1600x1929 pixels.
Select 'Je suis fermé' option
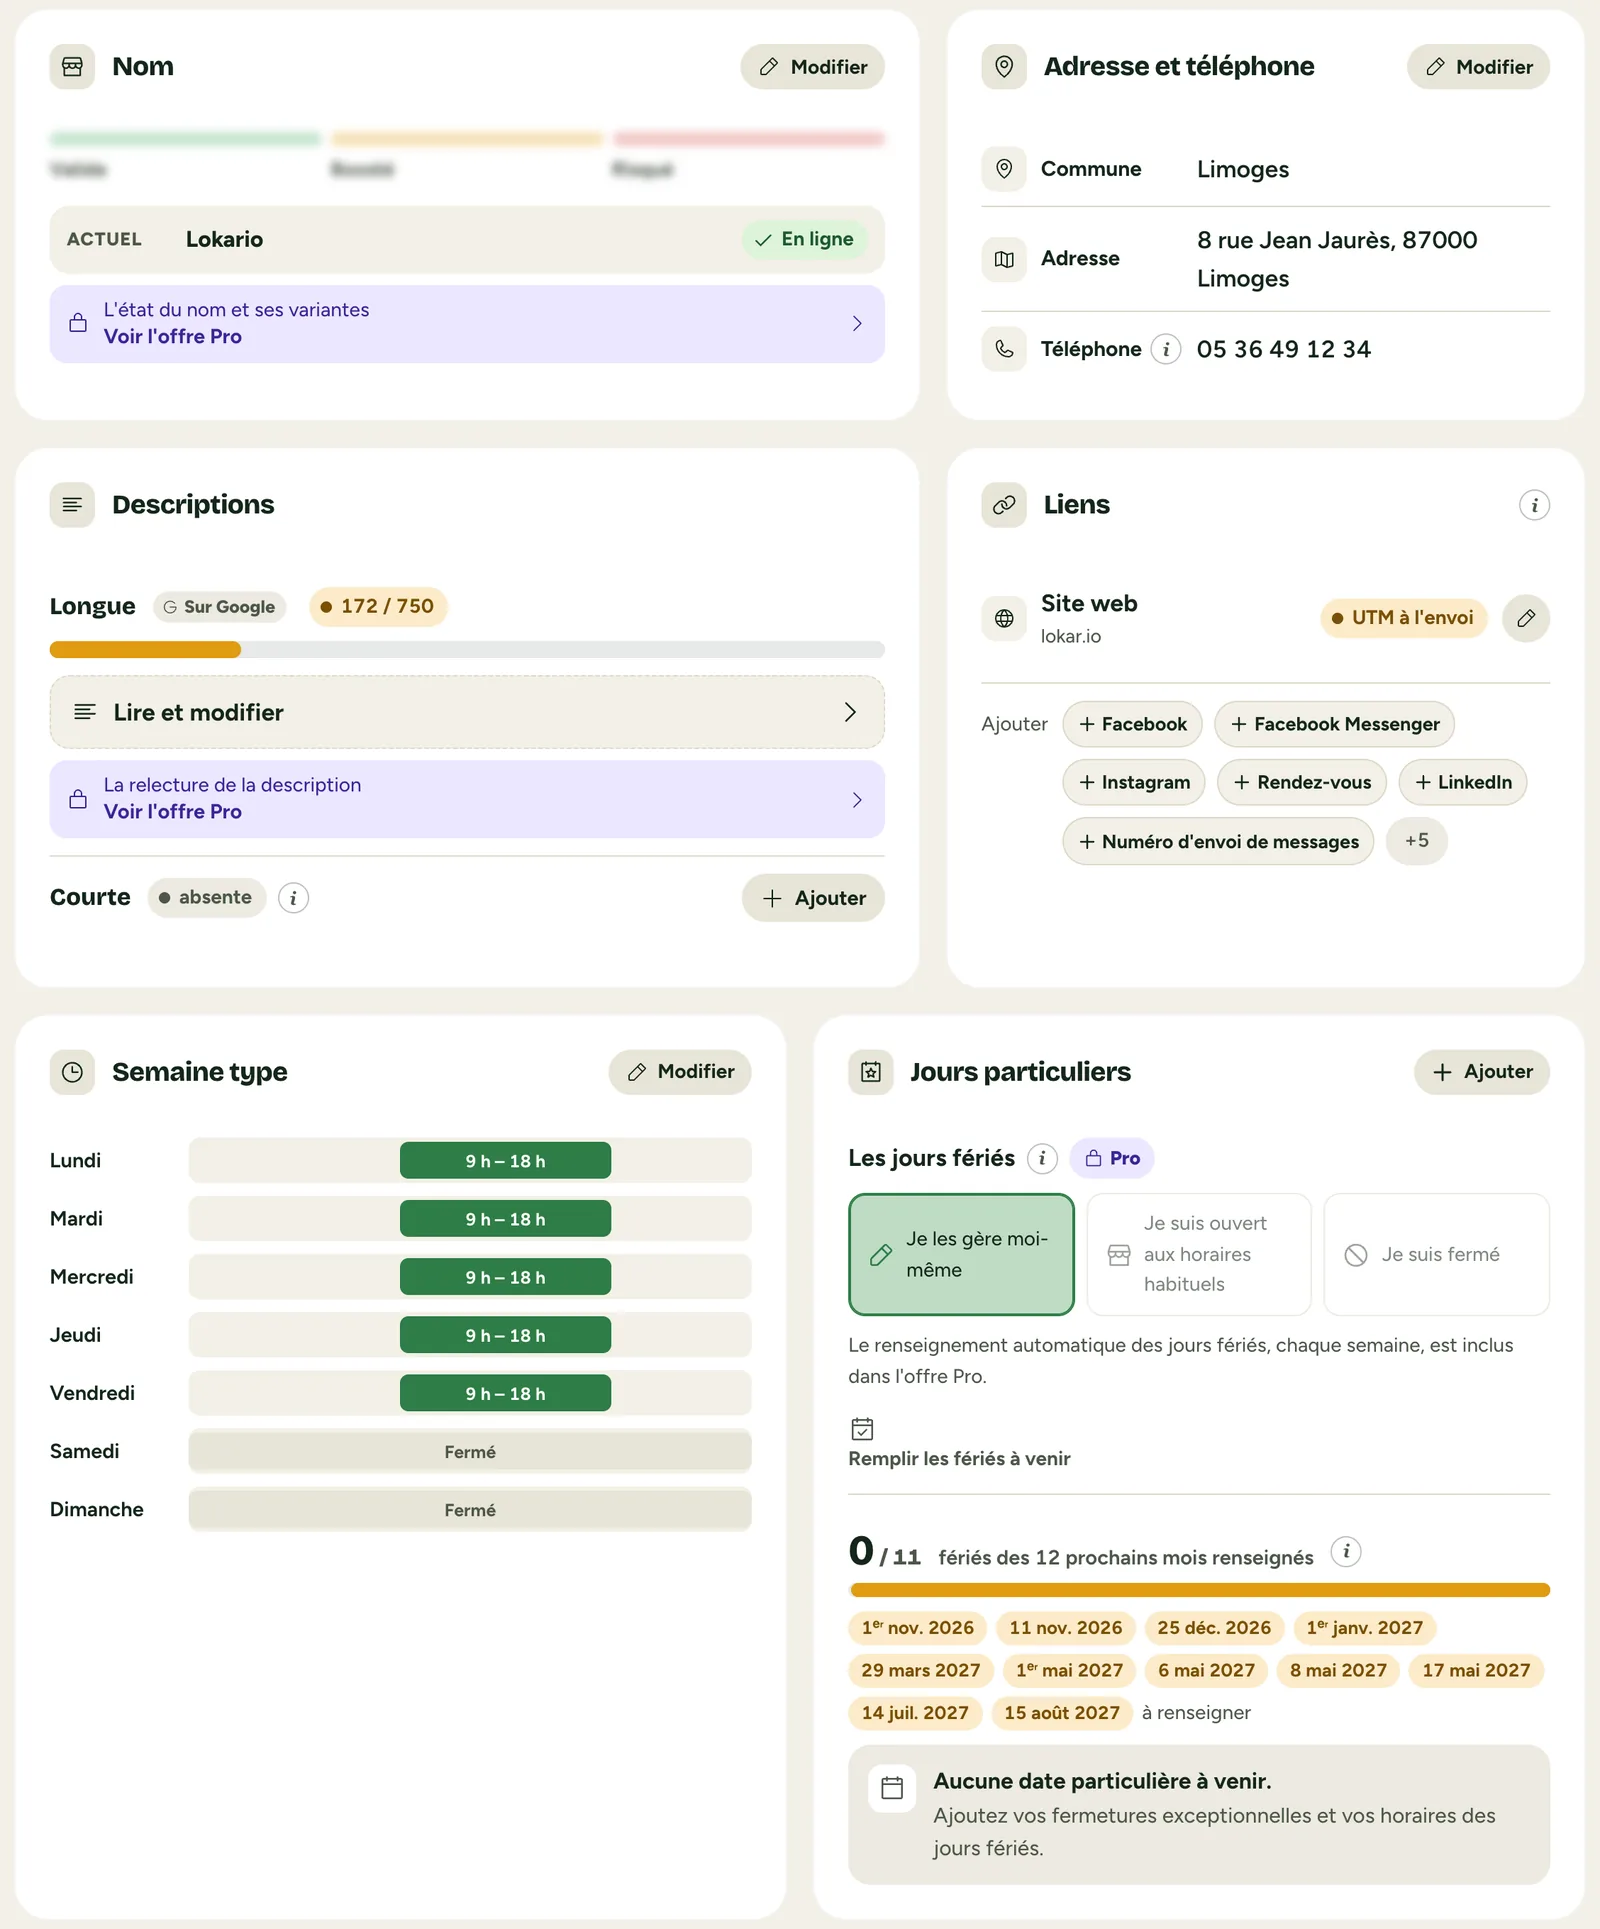click(1436, 1254)
